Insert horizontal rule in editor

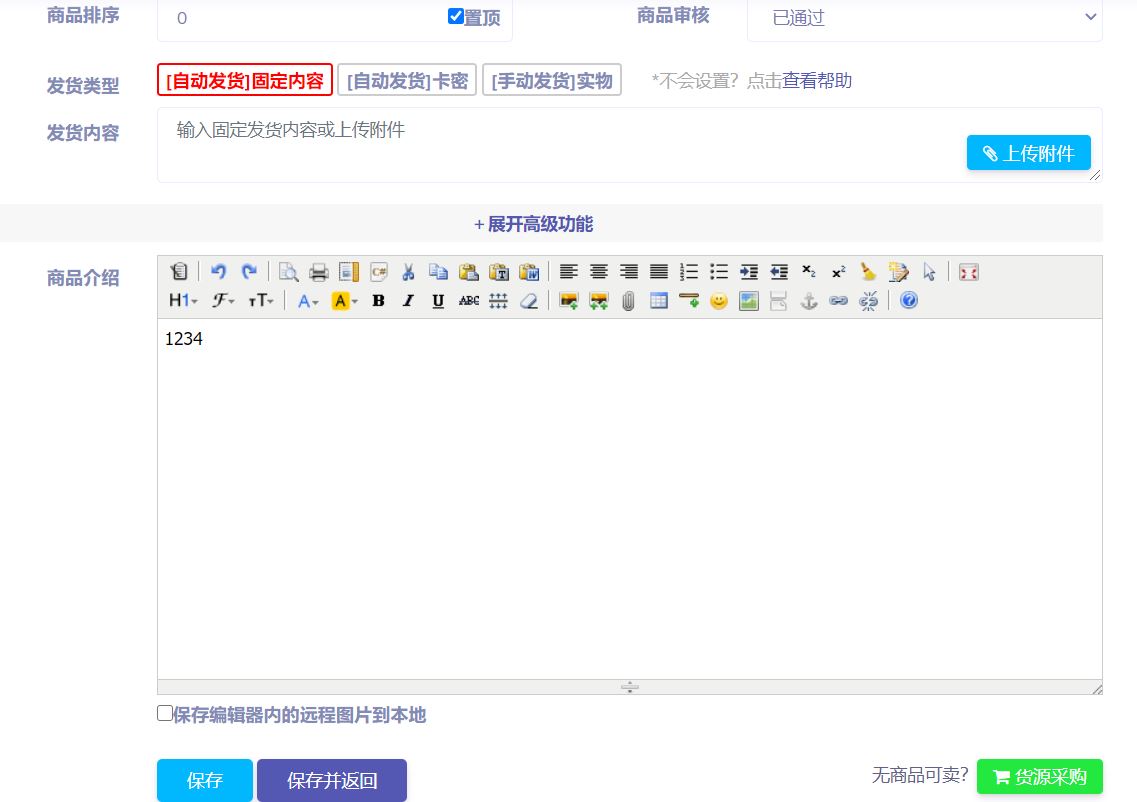point(689,301)
